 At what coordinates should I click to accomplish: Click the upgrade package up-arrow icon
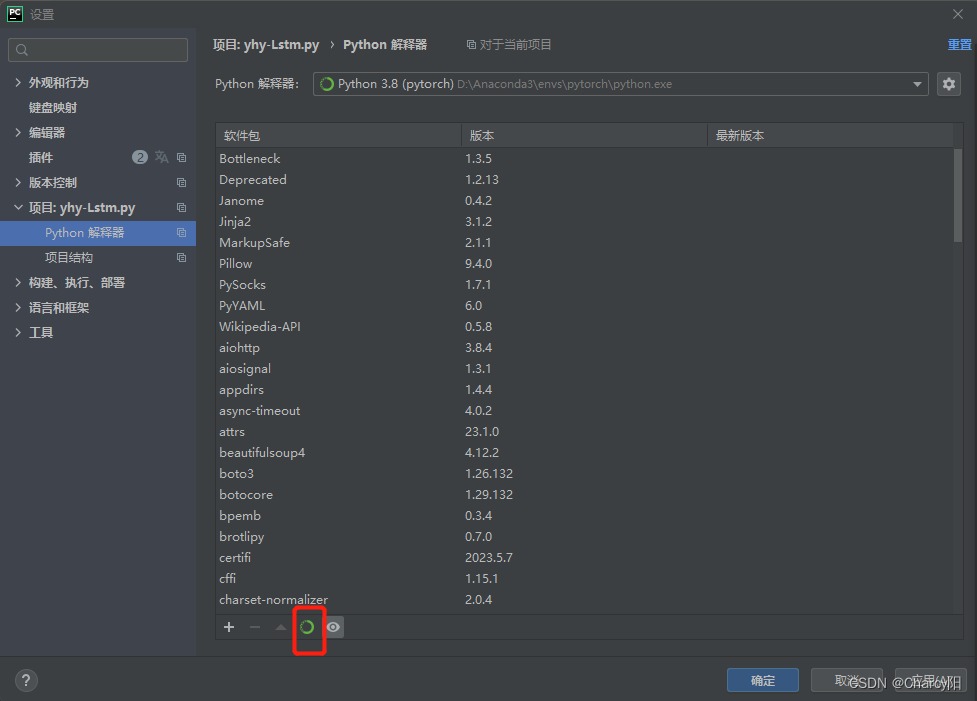click(281, 627)
